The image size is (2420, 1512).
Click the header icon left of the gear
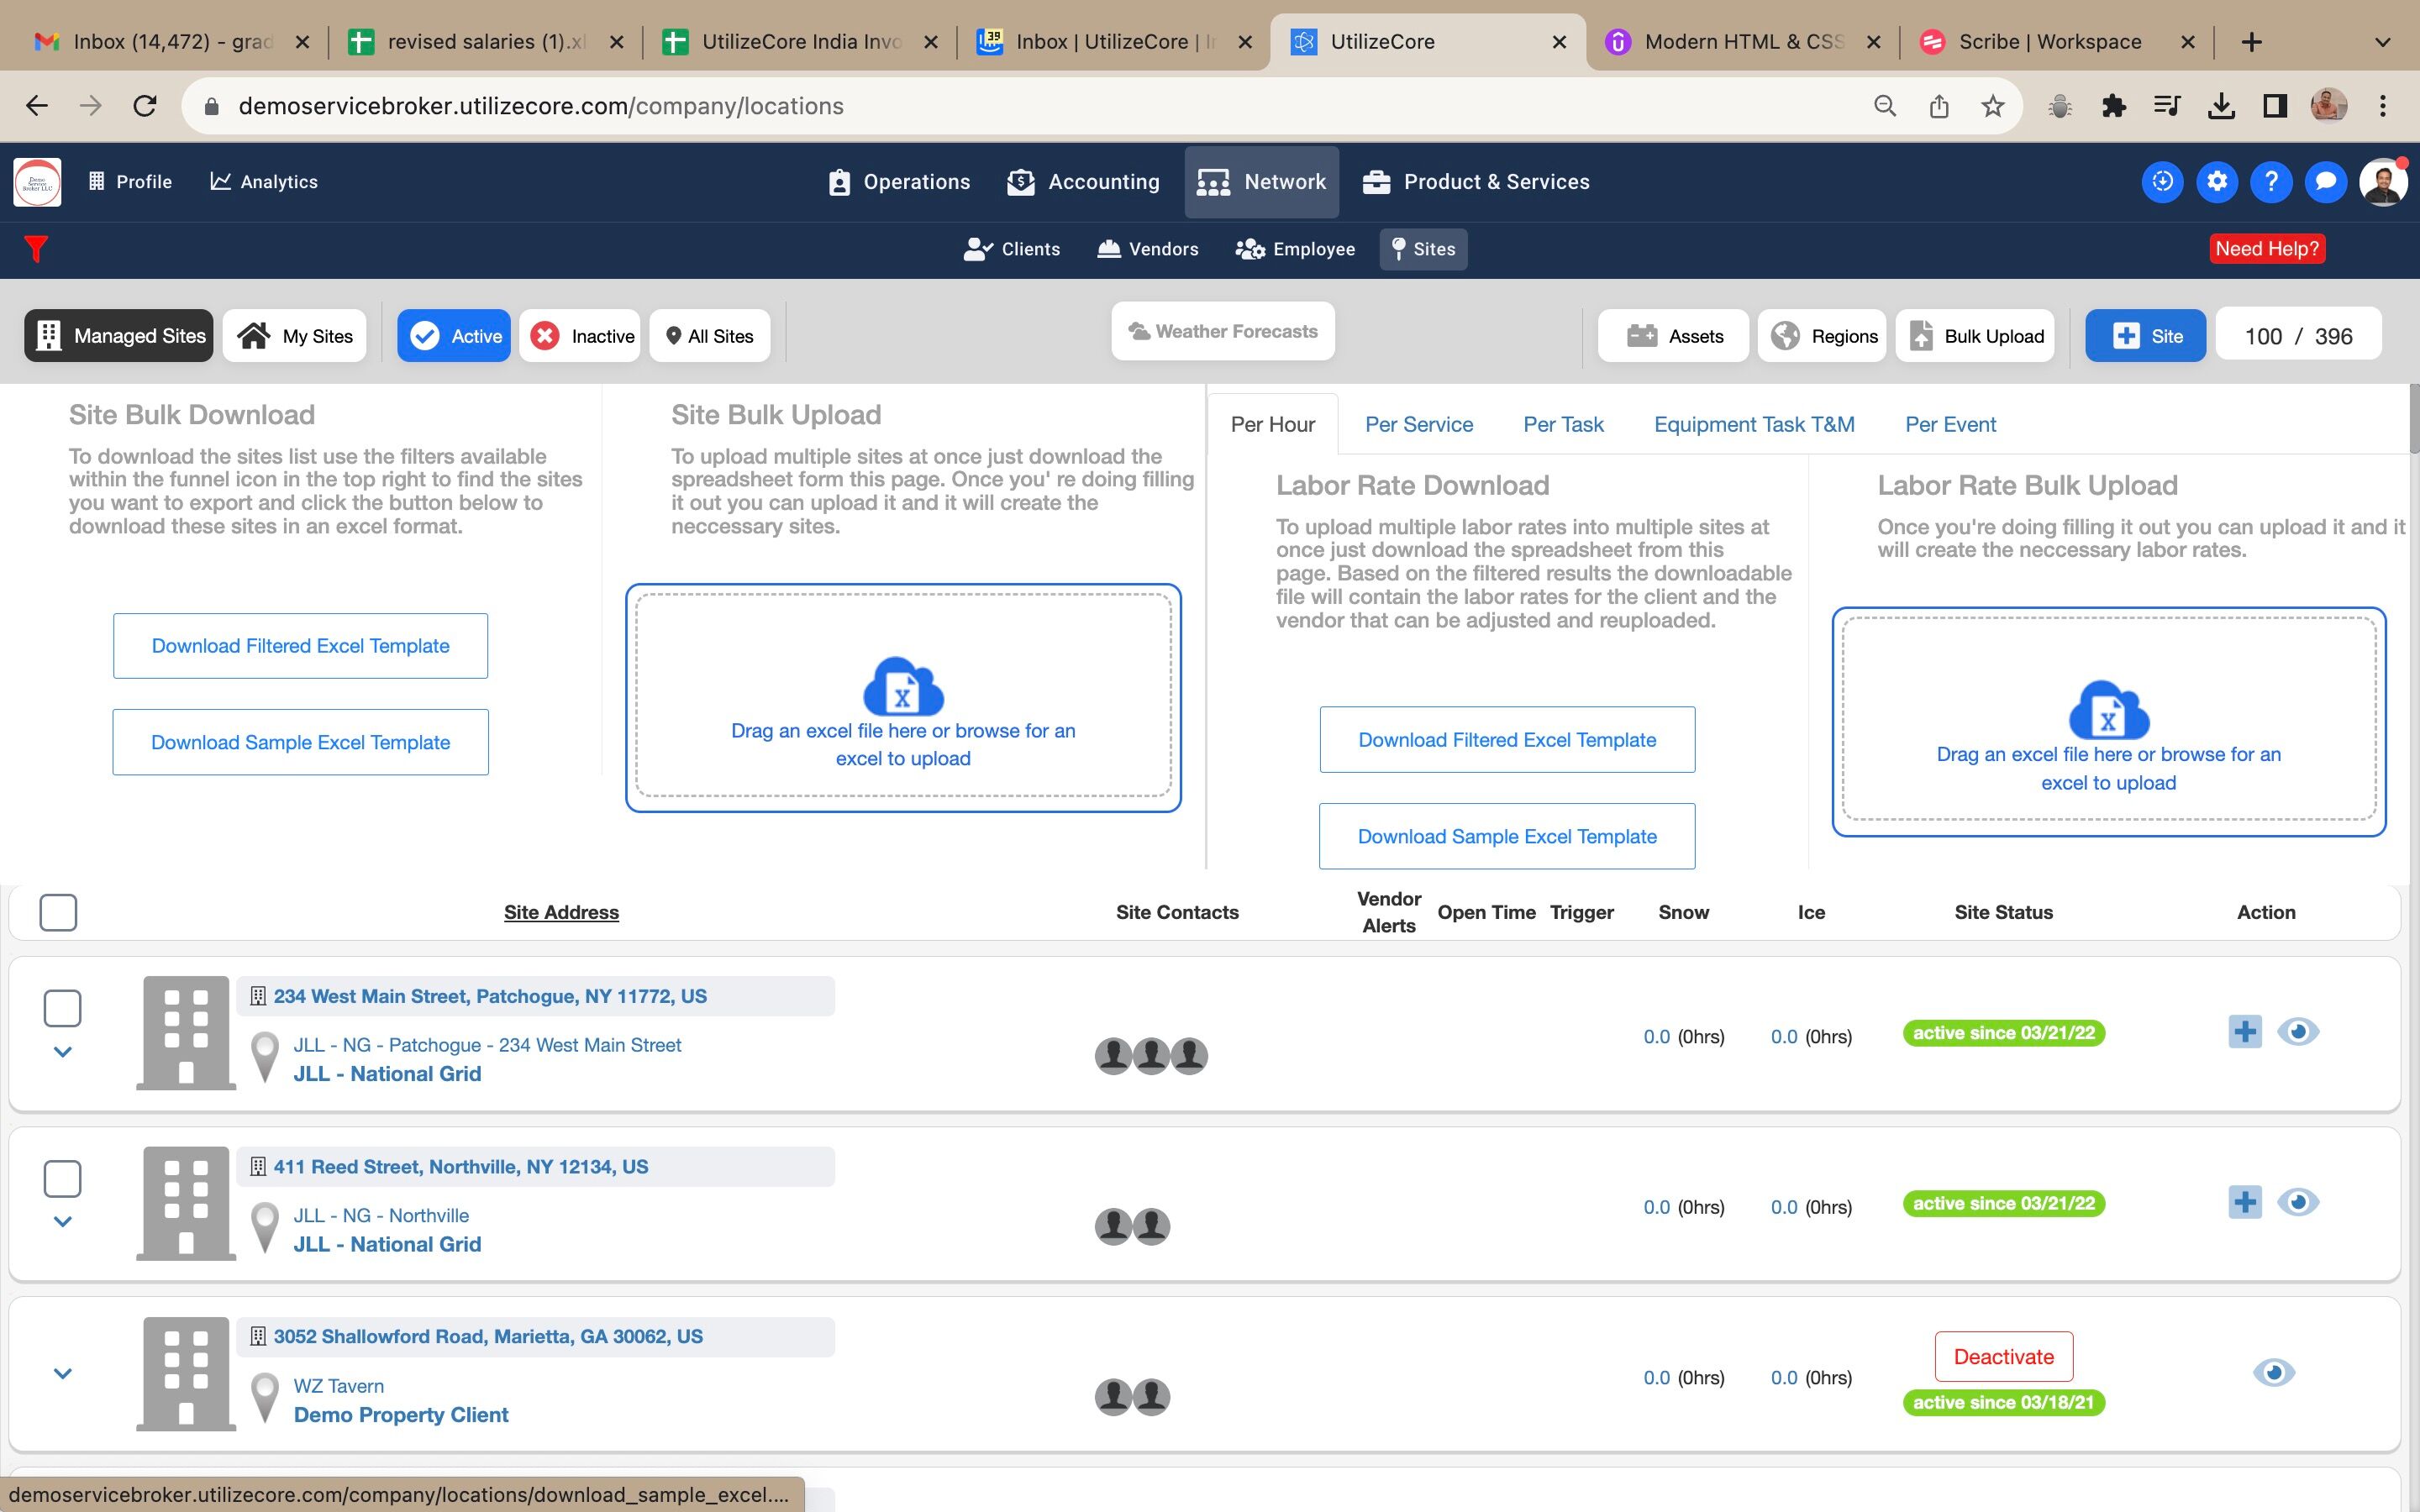pos(2162,181)
